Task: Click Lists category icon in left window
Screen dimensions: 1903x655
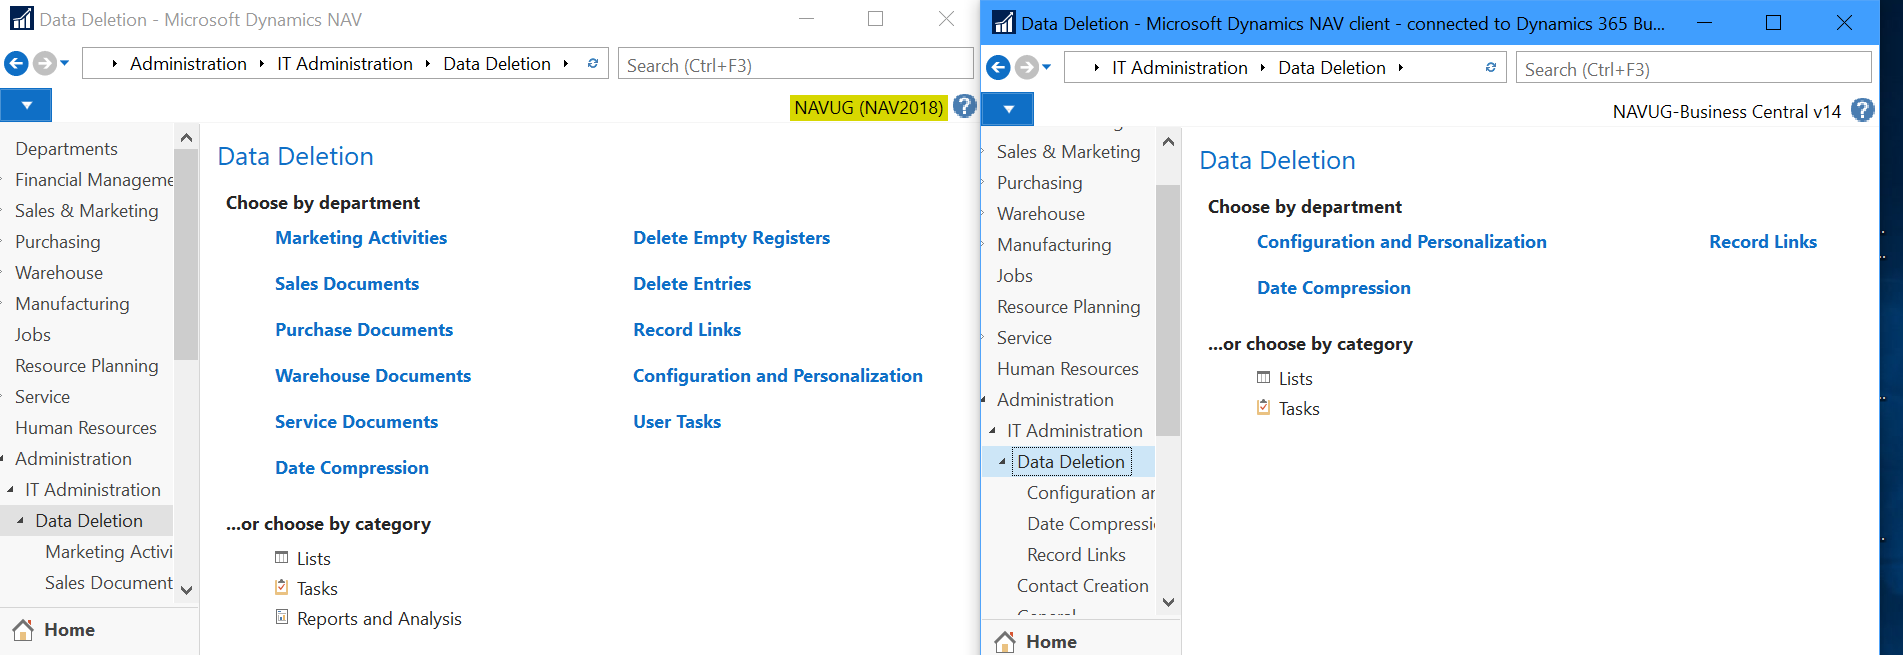Action: tap(282, 558)
